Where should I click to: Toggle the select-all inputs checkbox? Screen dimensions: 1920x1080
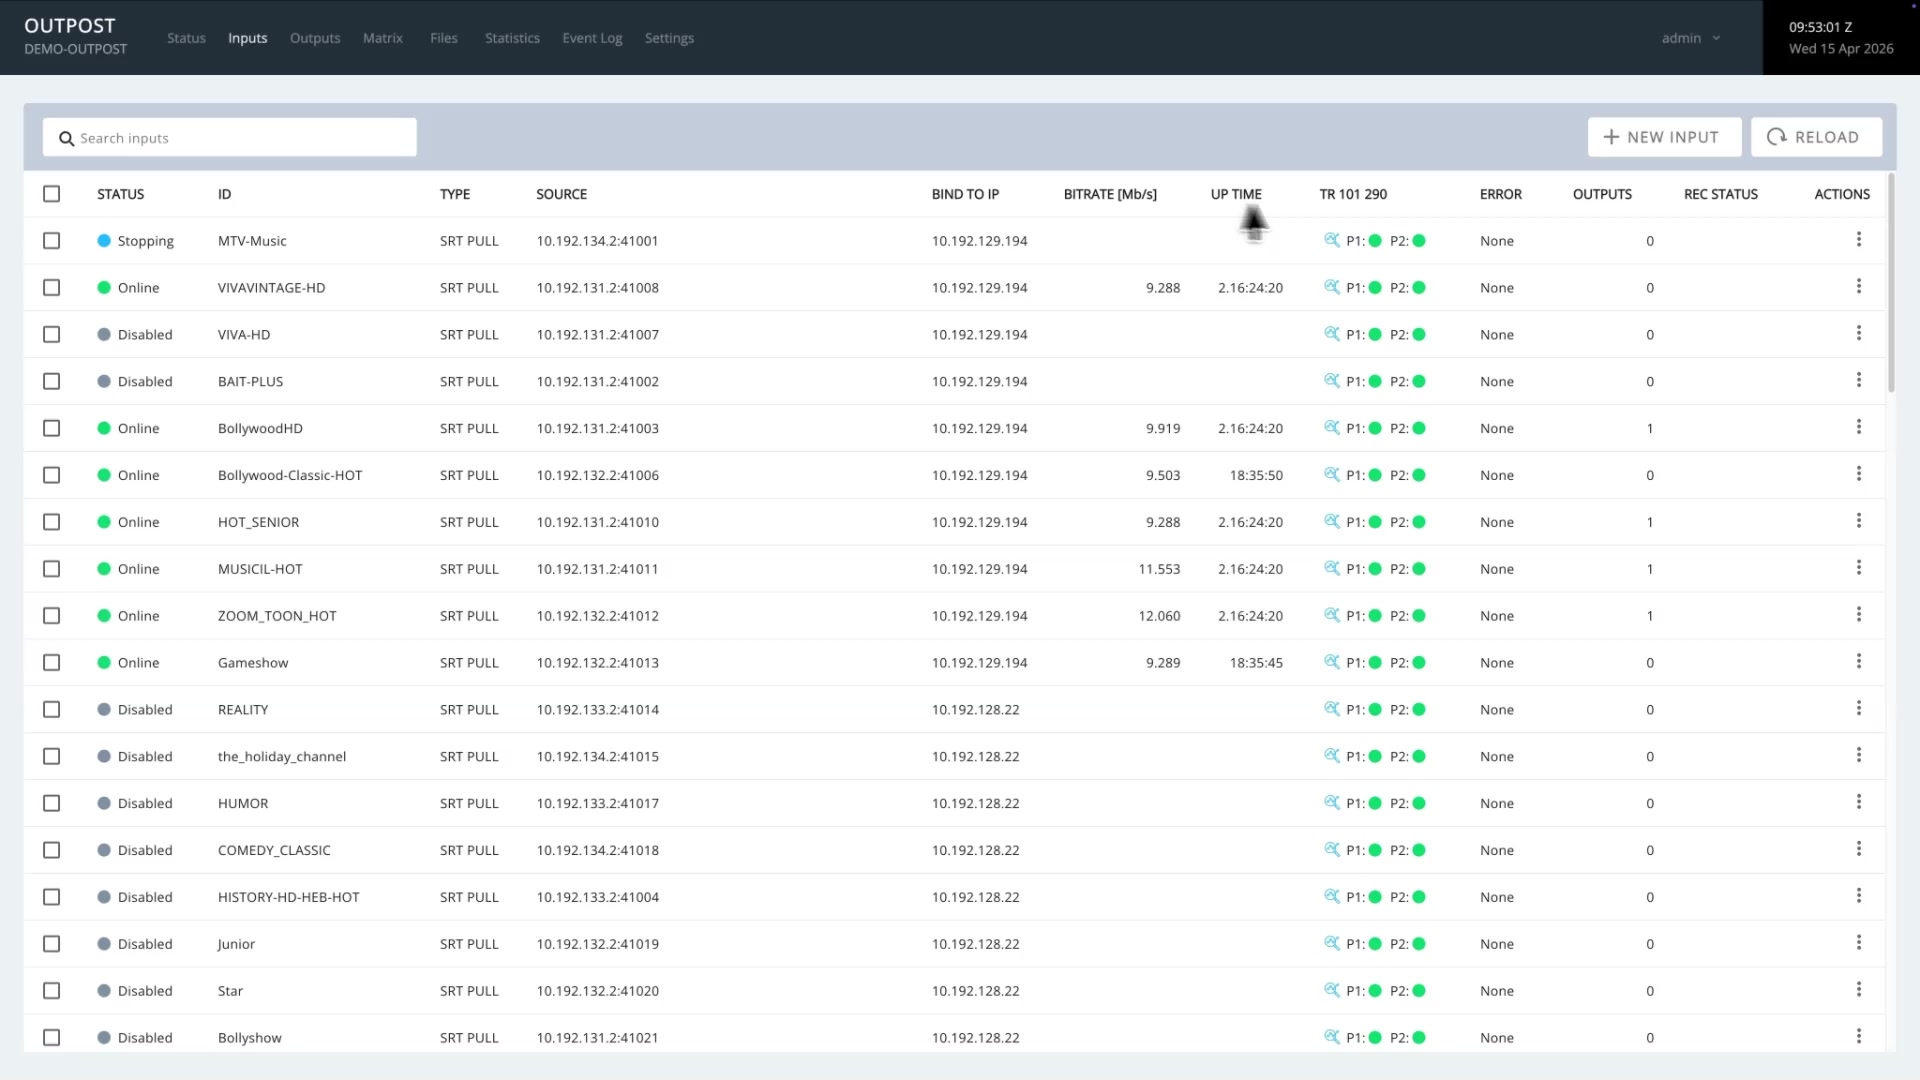point(52,194)
